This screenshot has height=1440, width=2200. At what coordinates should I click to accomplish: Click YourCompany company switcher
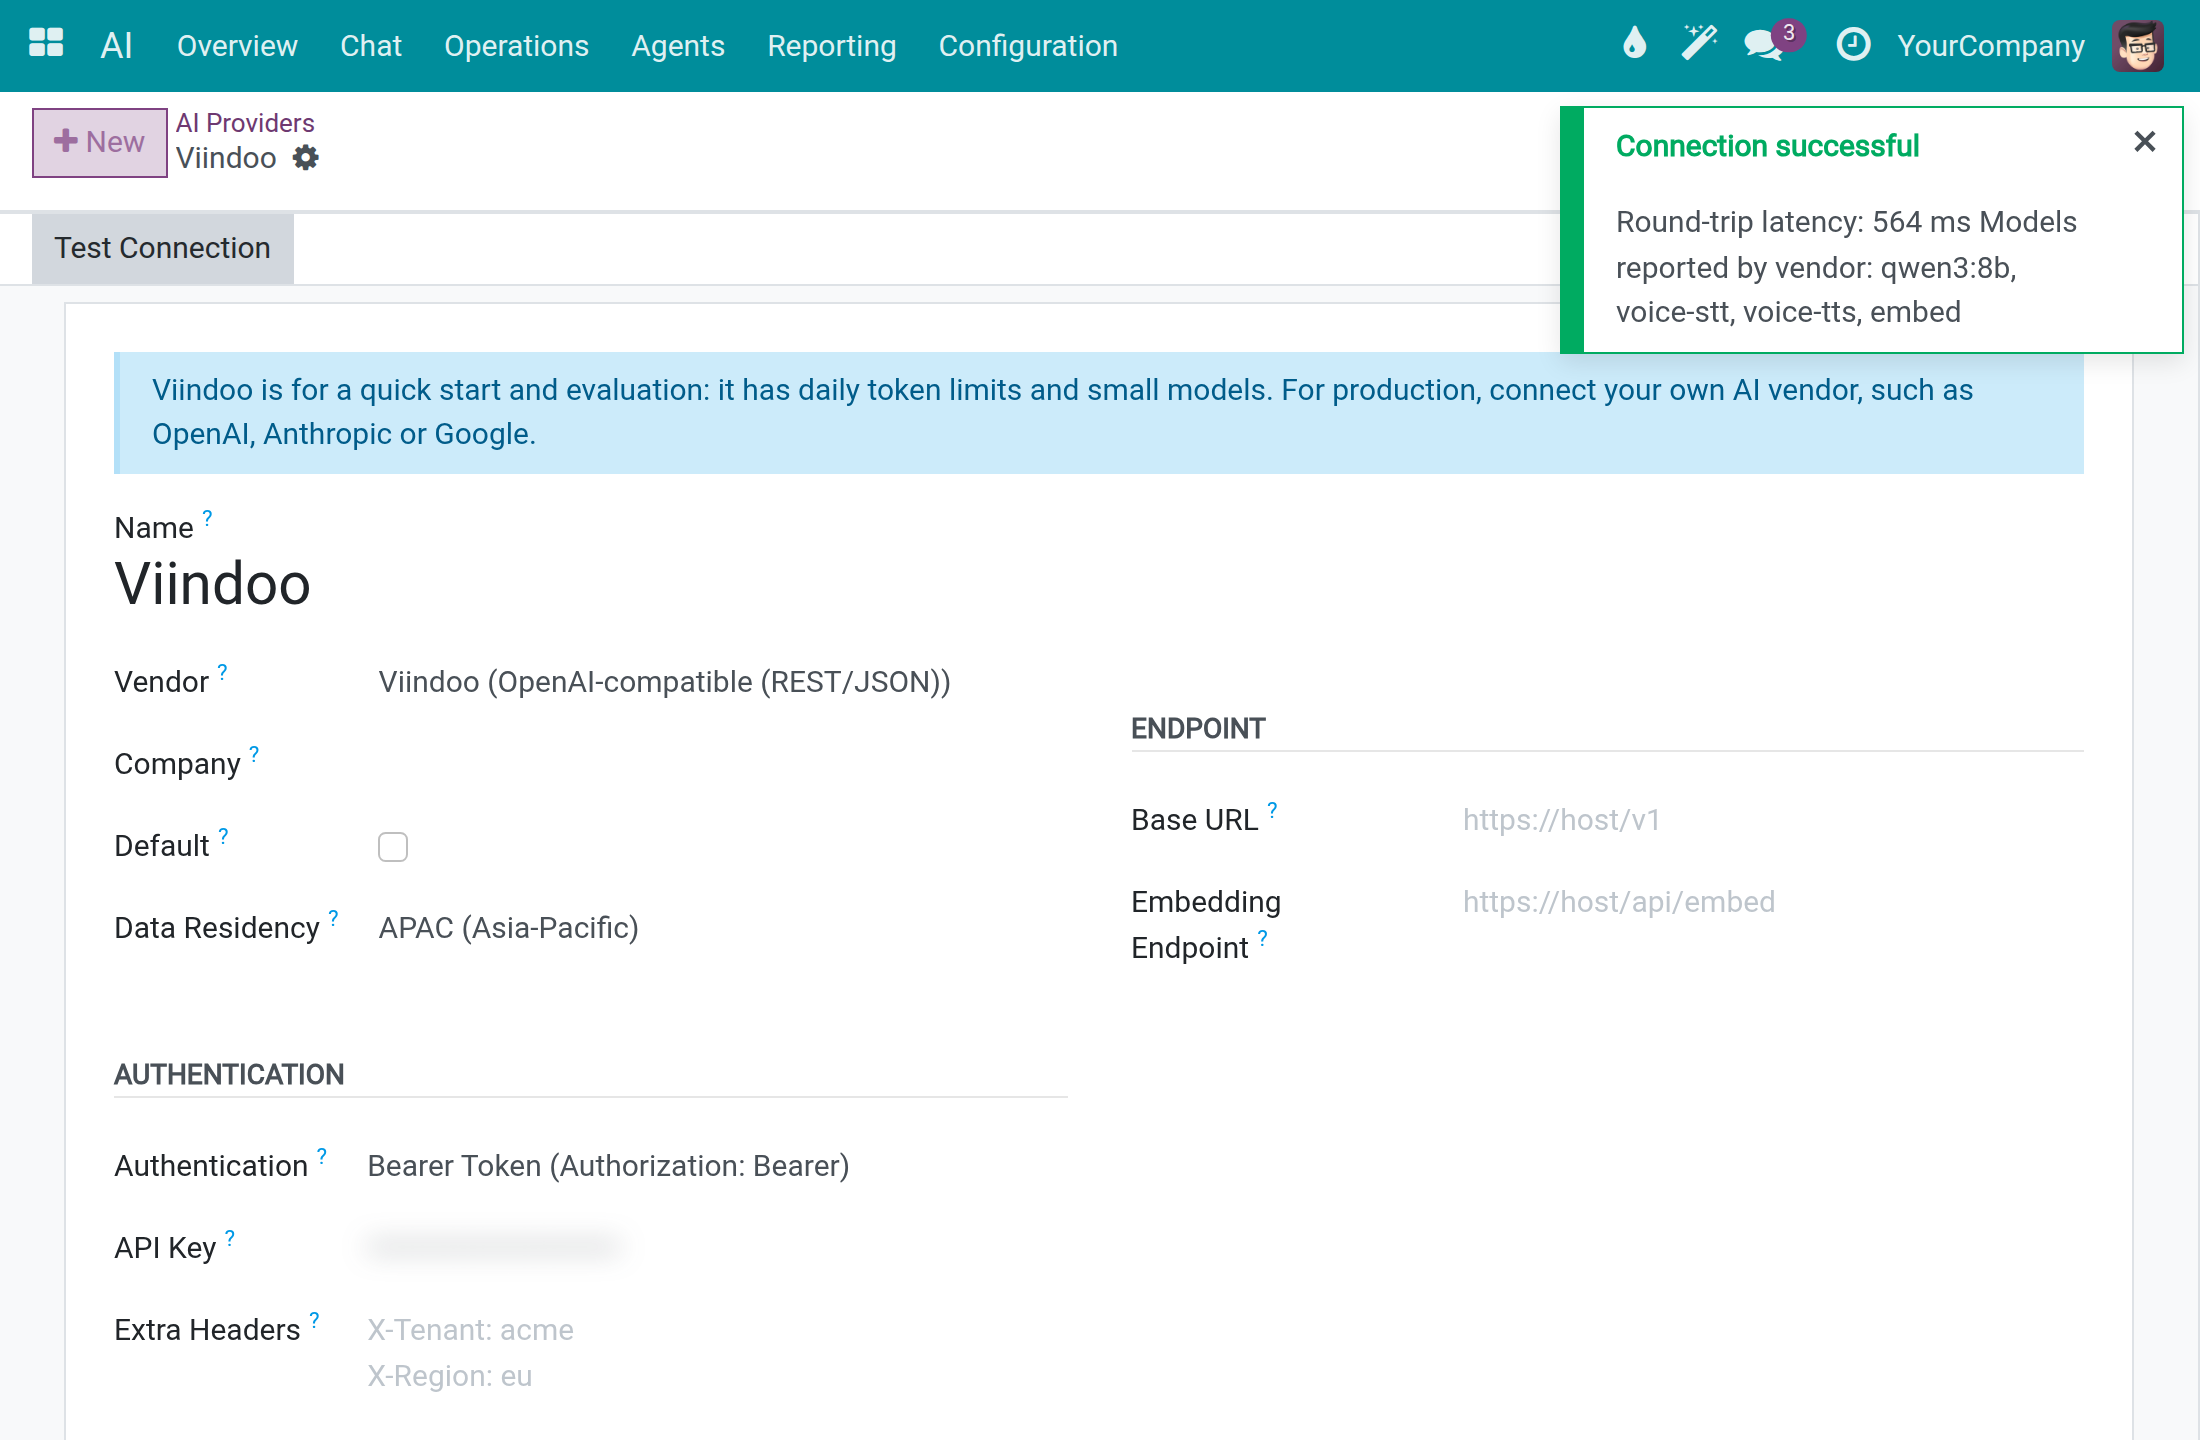[x=1991, y=46]
